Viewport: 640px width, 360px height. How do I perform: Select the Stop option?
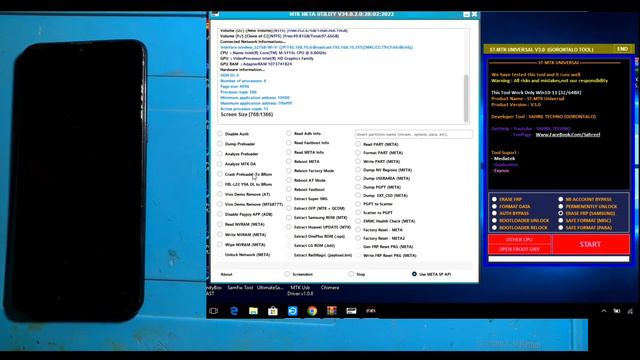click(357, 274)
